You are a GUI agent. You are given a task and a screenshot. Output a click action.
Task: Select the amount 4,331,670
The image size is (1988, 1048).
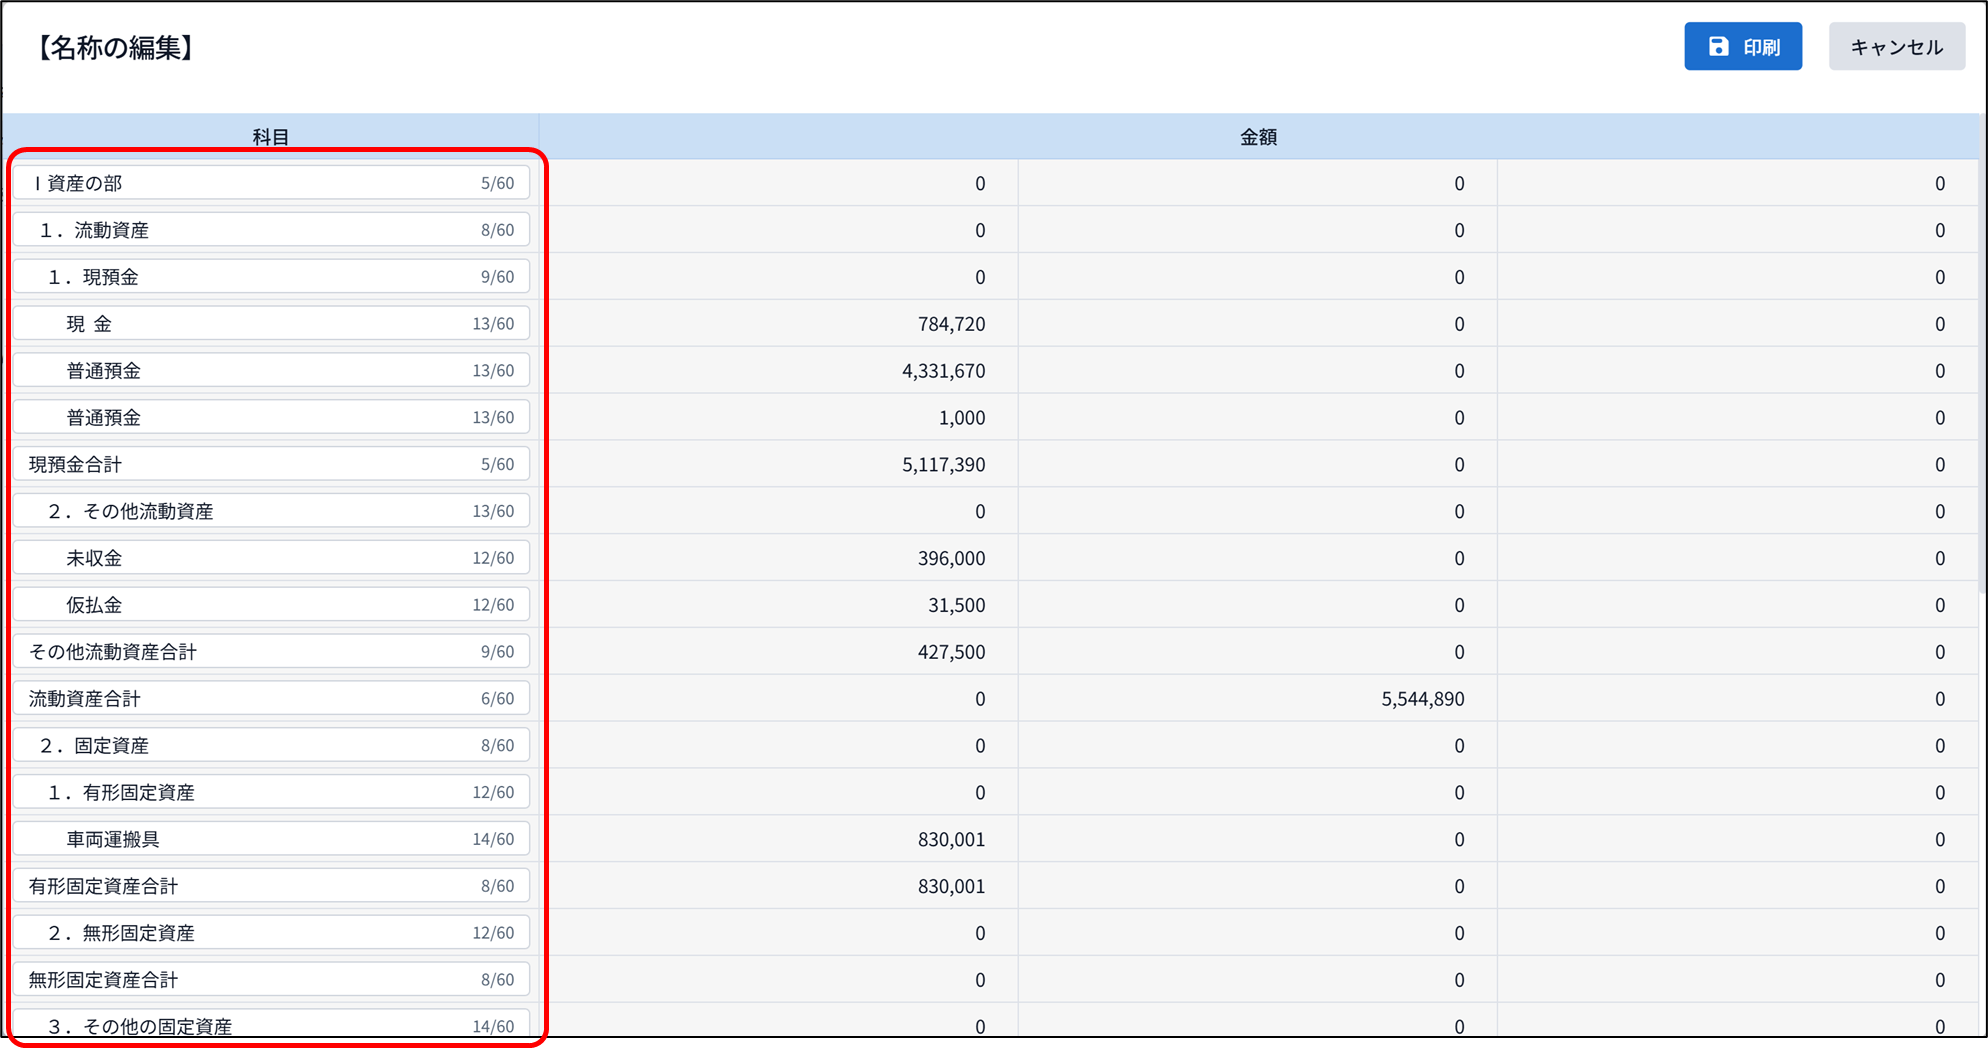click(x=943, y=371)
